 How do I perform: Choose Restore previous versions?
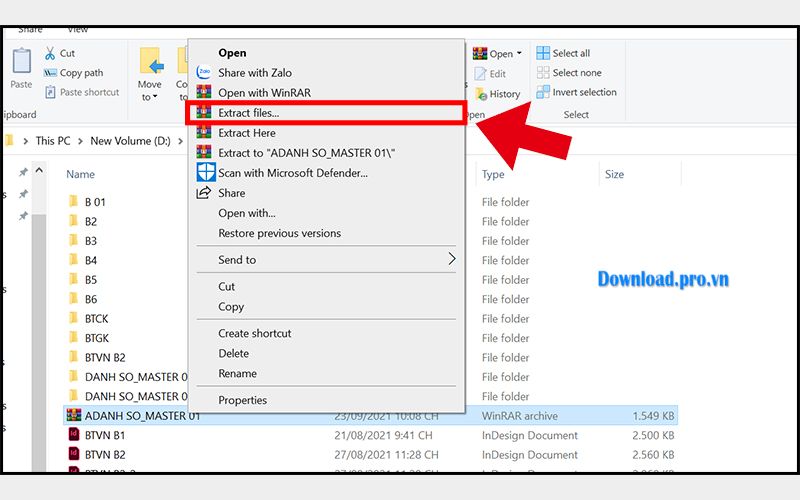[x=280, y=233]
